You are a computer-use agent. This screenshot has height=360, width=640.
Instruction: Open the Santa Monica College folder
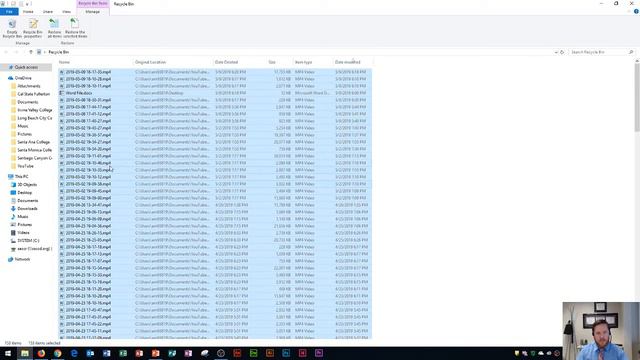(34, 150)
